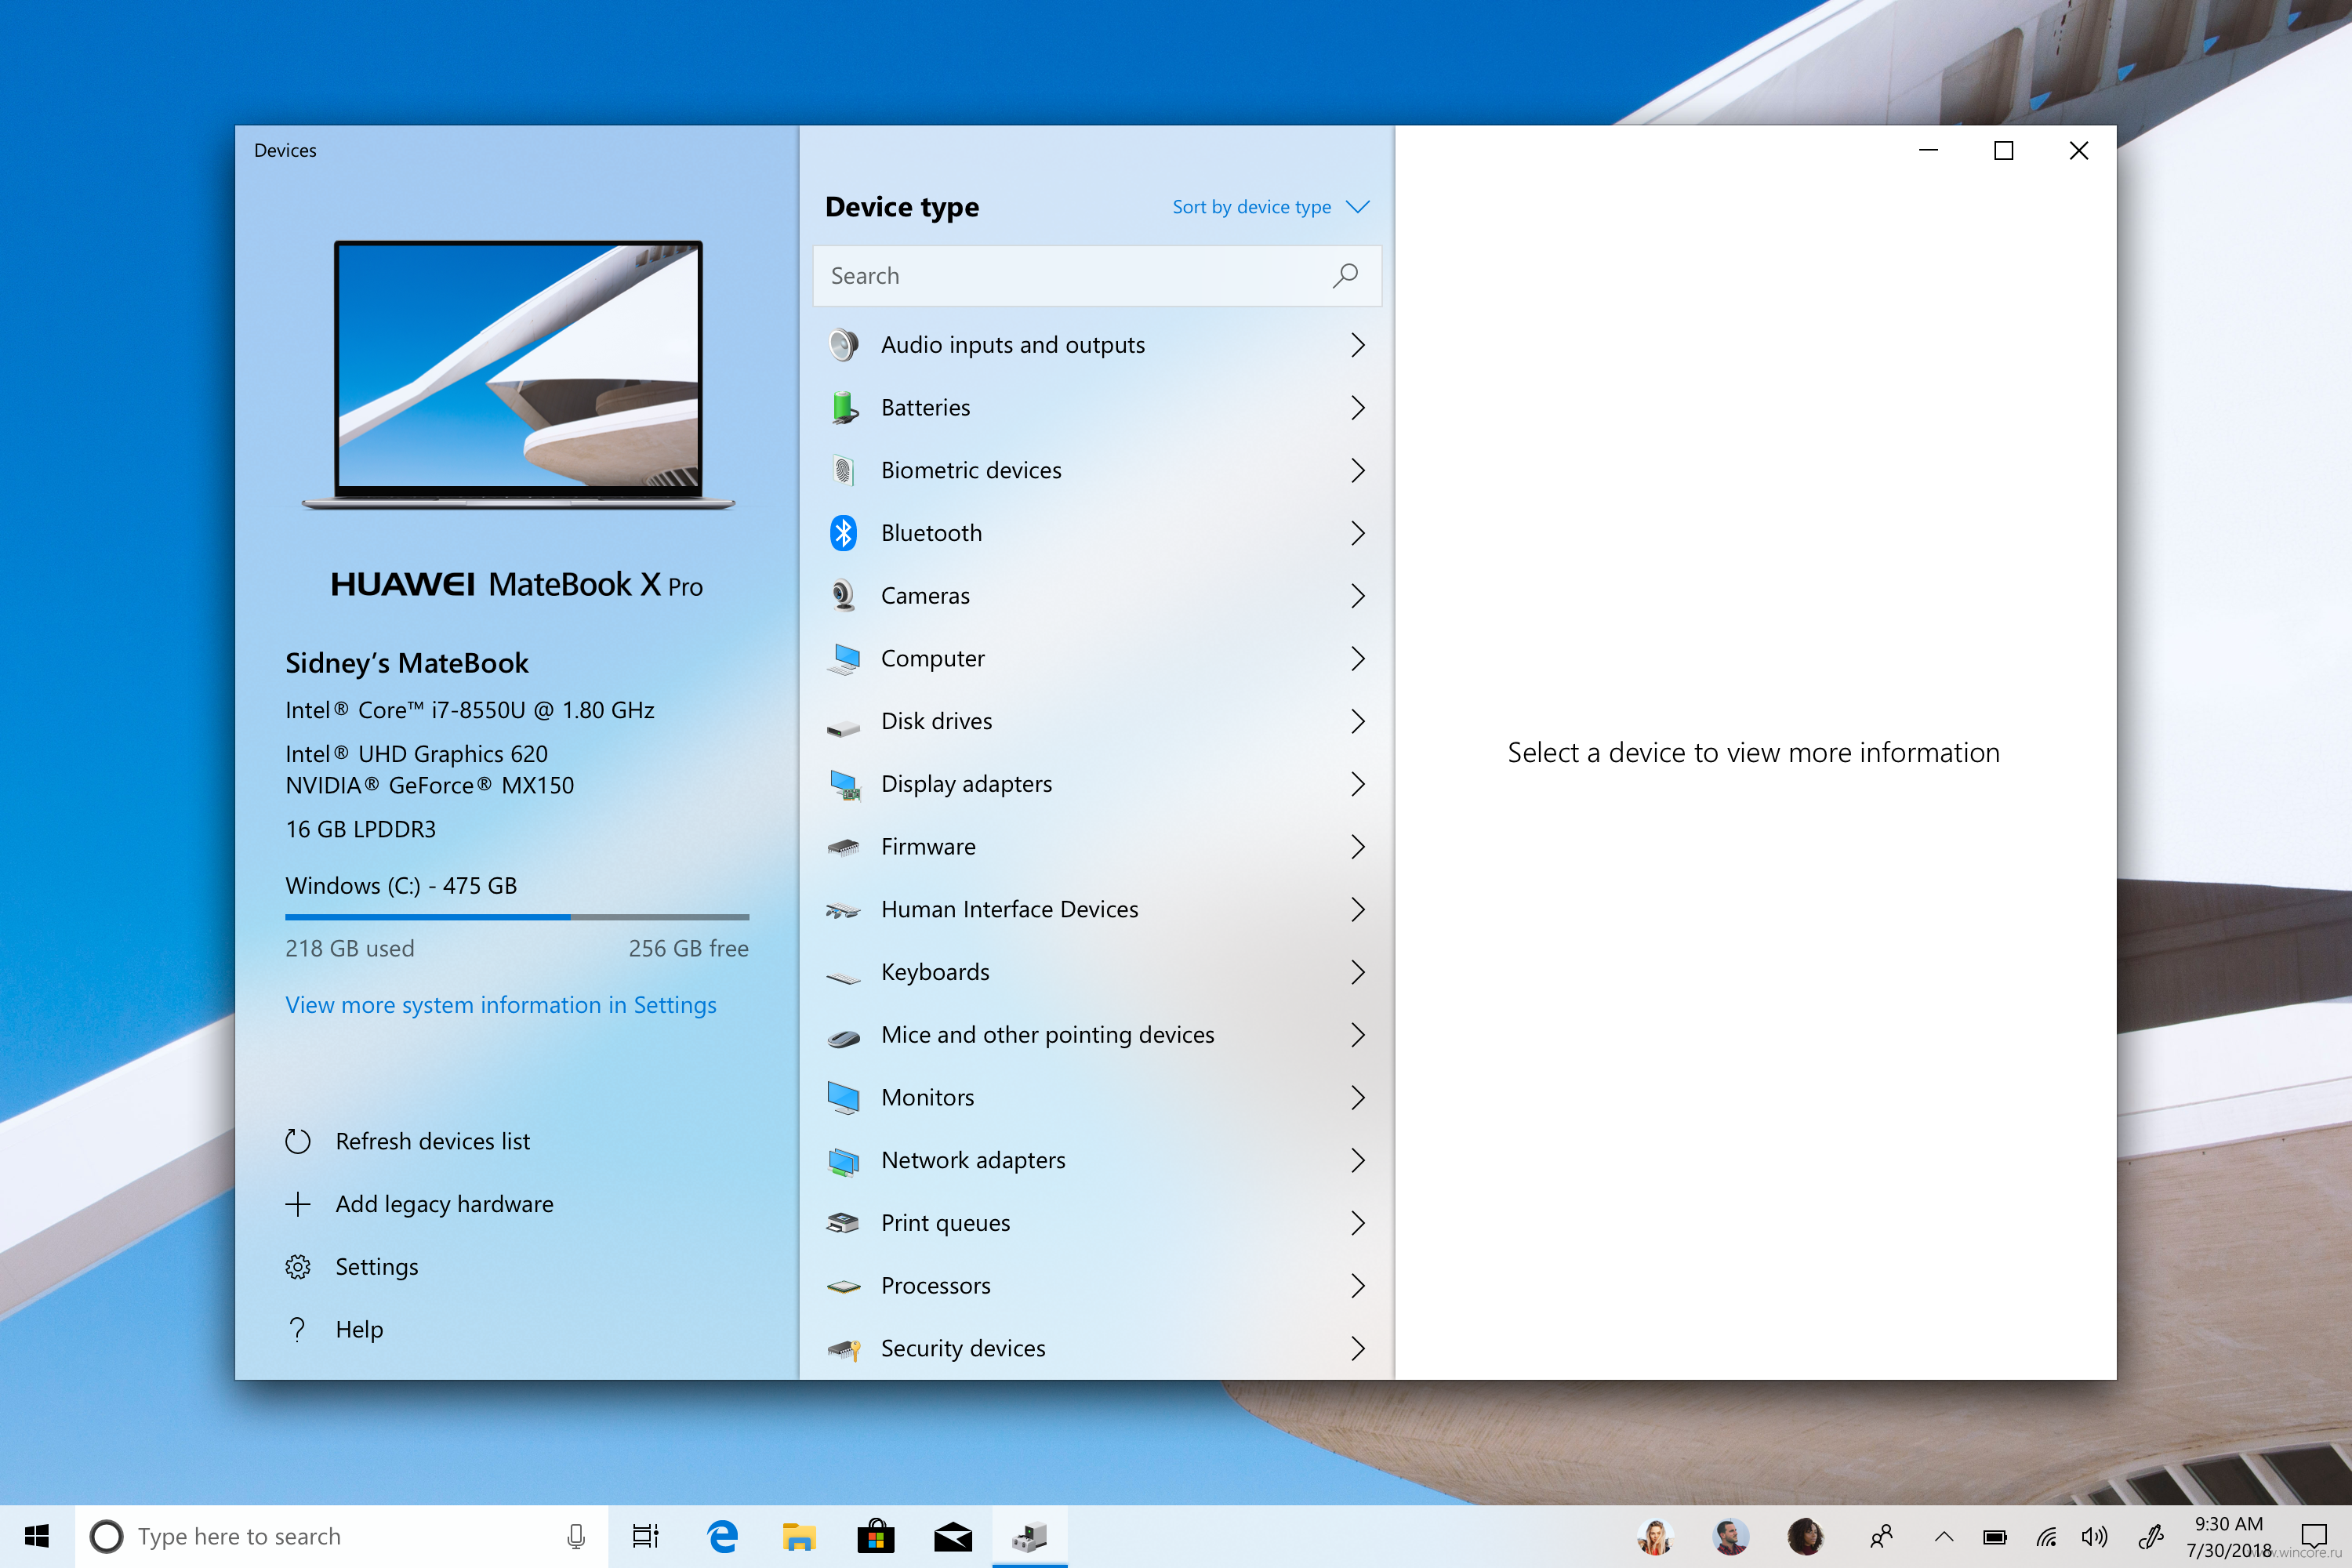This screenshot has width=2352, height=1568.
Task: Open File Explorer from the taskbar
Action: click(798, 1536)
